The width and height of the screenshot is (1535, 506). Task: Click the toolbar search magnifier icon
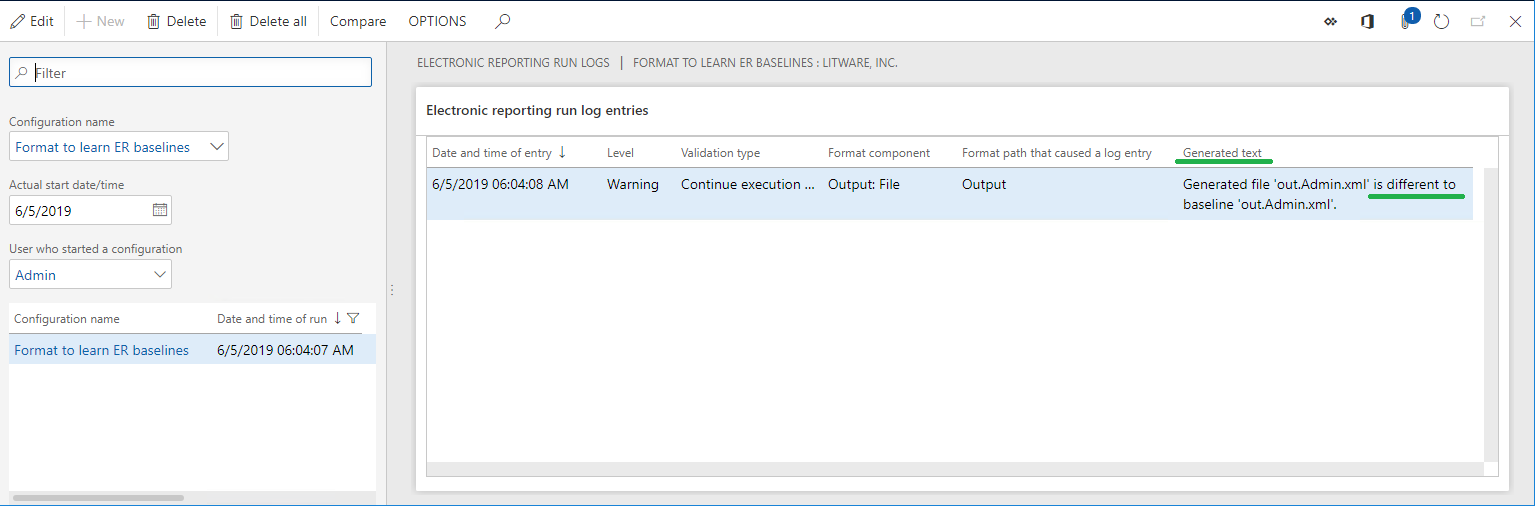click(x=503, y=21)
